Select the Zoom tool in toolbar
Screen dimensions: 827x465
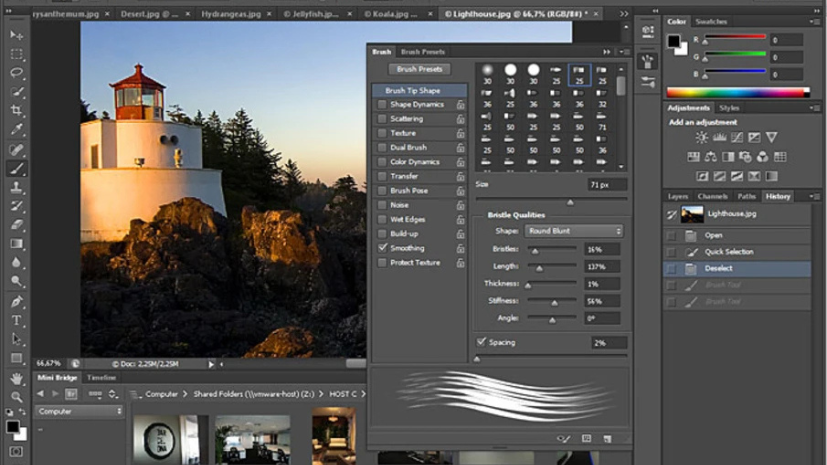click(17, 397)
